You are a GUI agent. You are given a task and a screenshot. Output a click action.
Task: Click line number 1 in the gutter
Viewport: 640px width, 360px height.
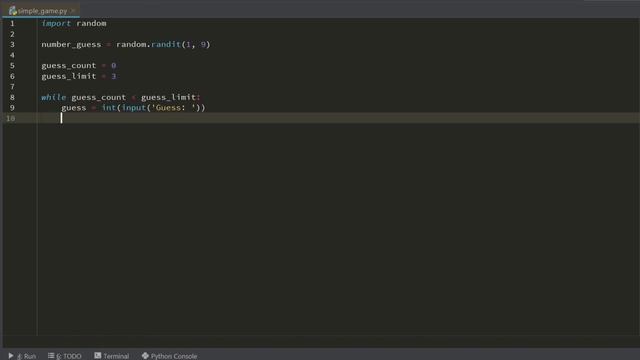click(12, 23)
